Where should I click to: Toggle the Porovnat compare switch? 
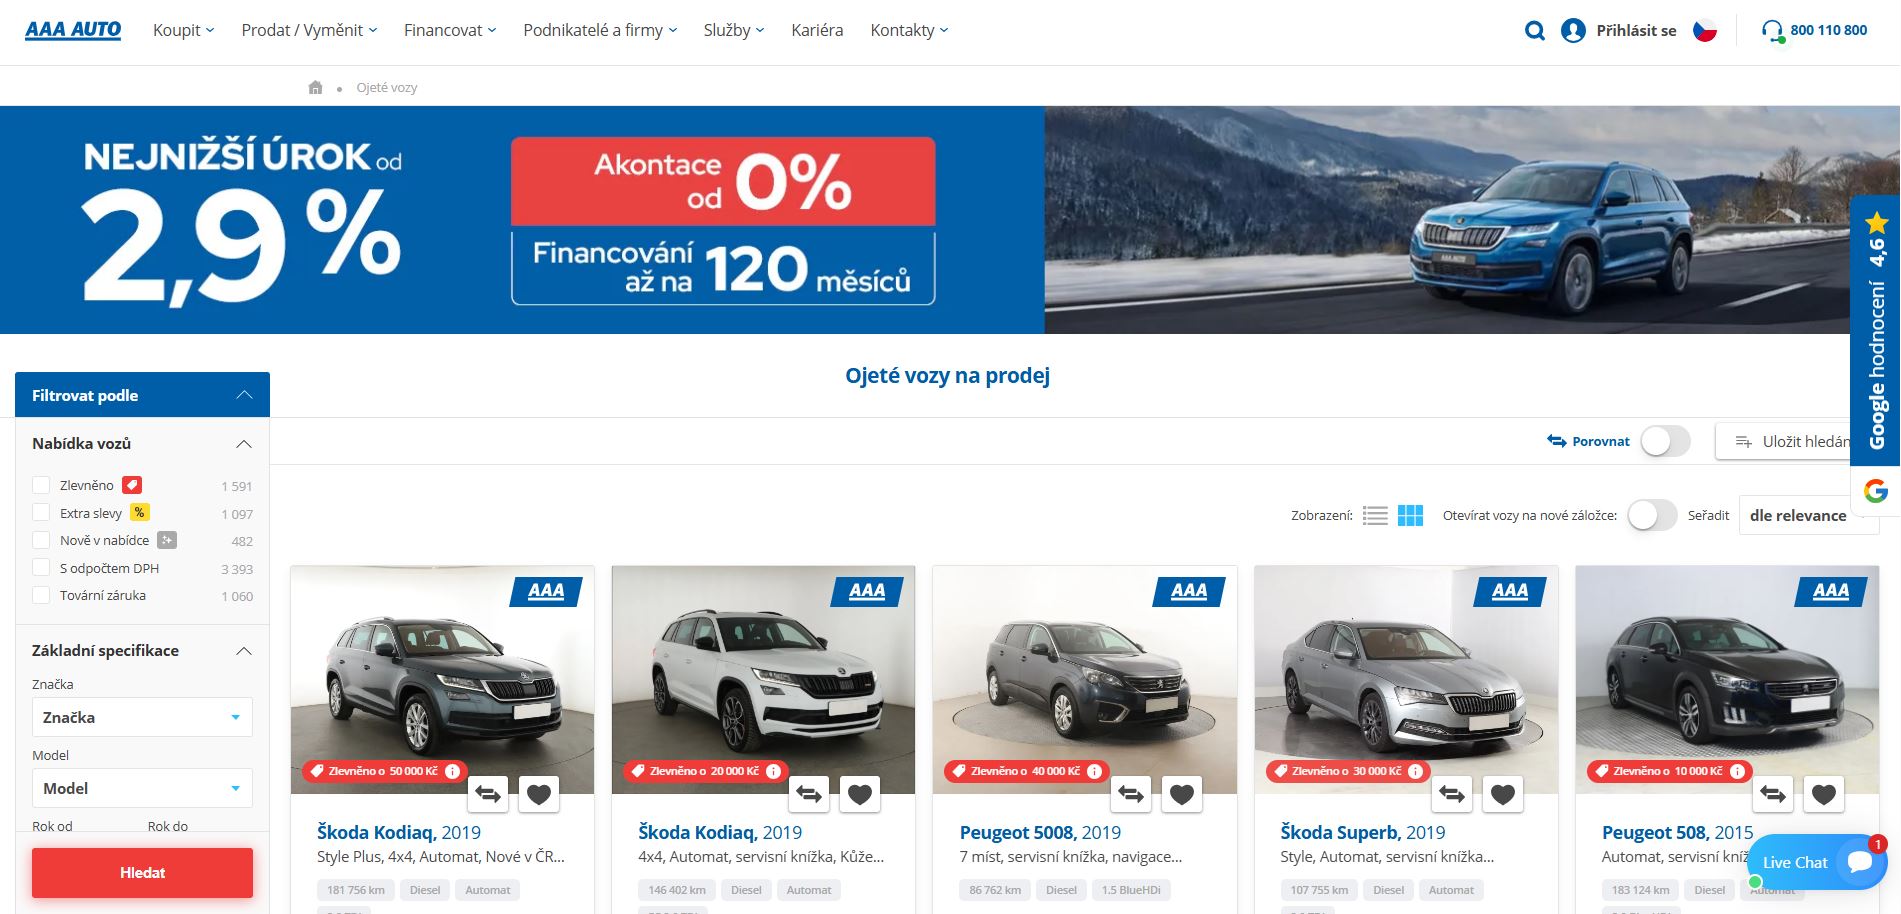coord(1665,441)
